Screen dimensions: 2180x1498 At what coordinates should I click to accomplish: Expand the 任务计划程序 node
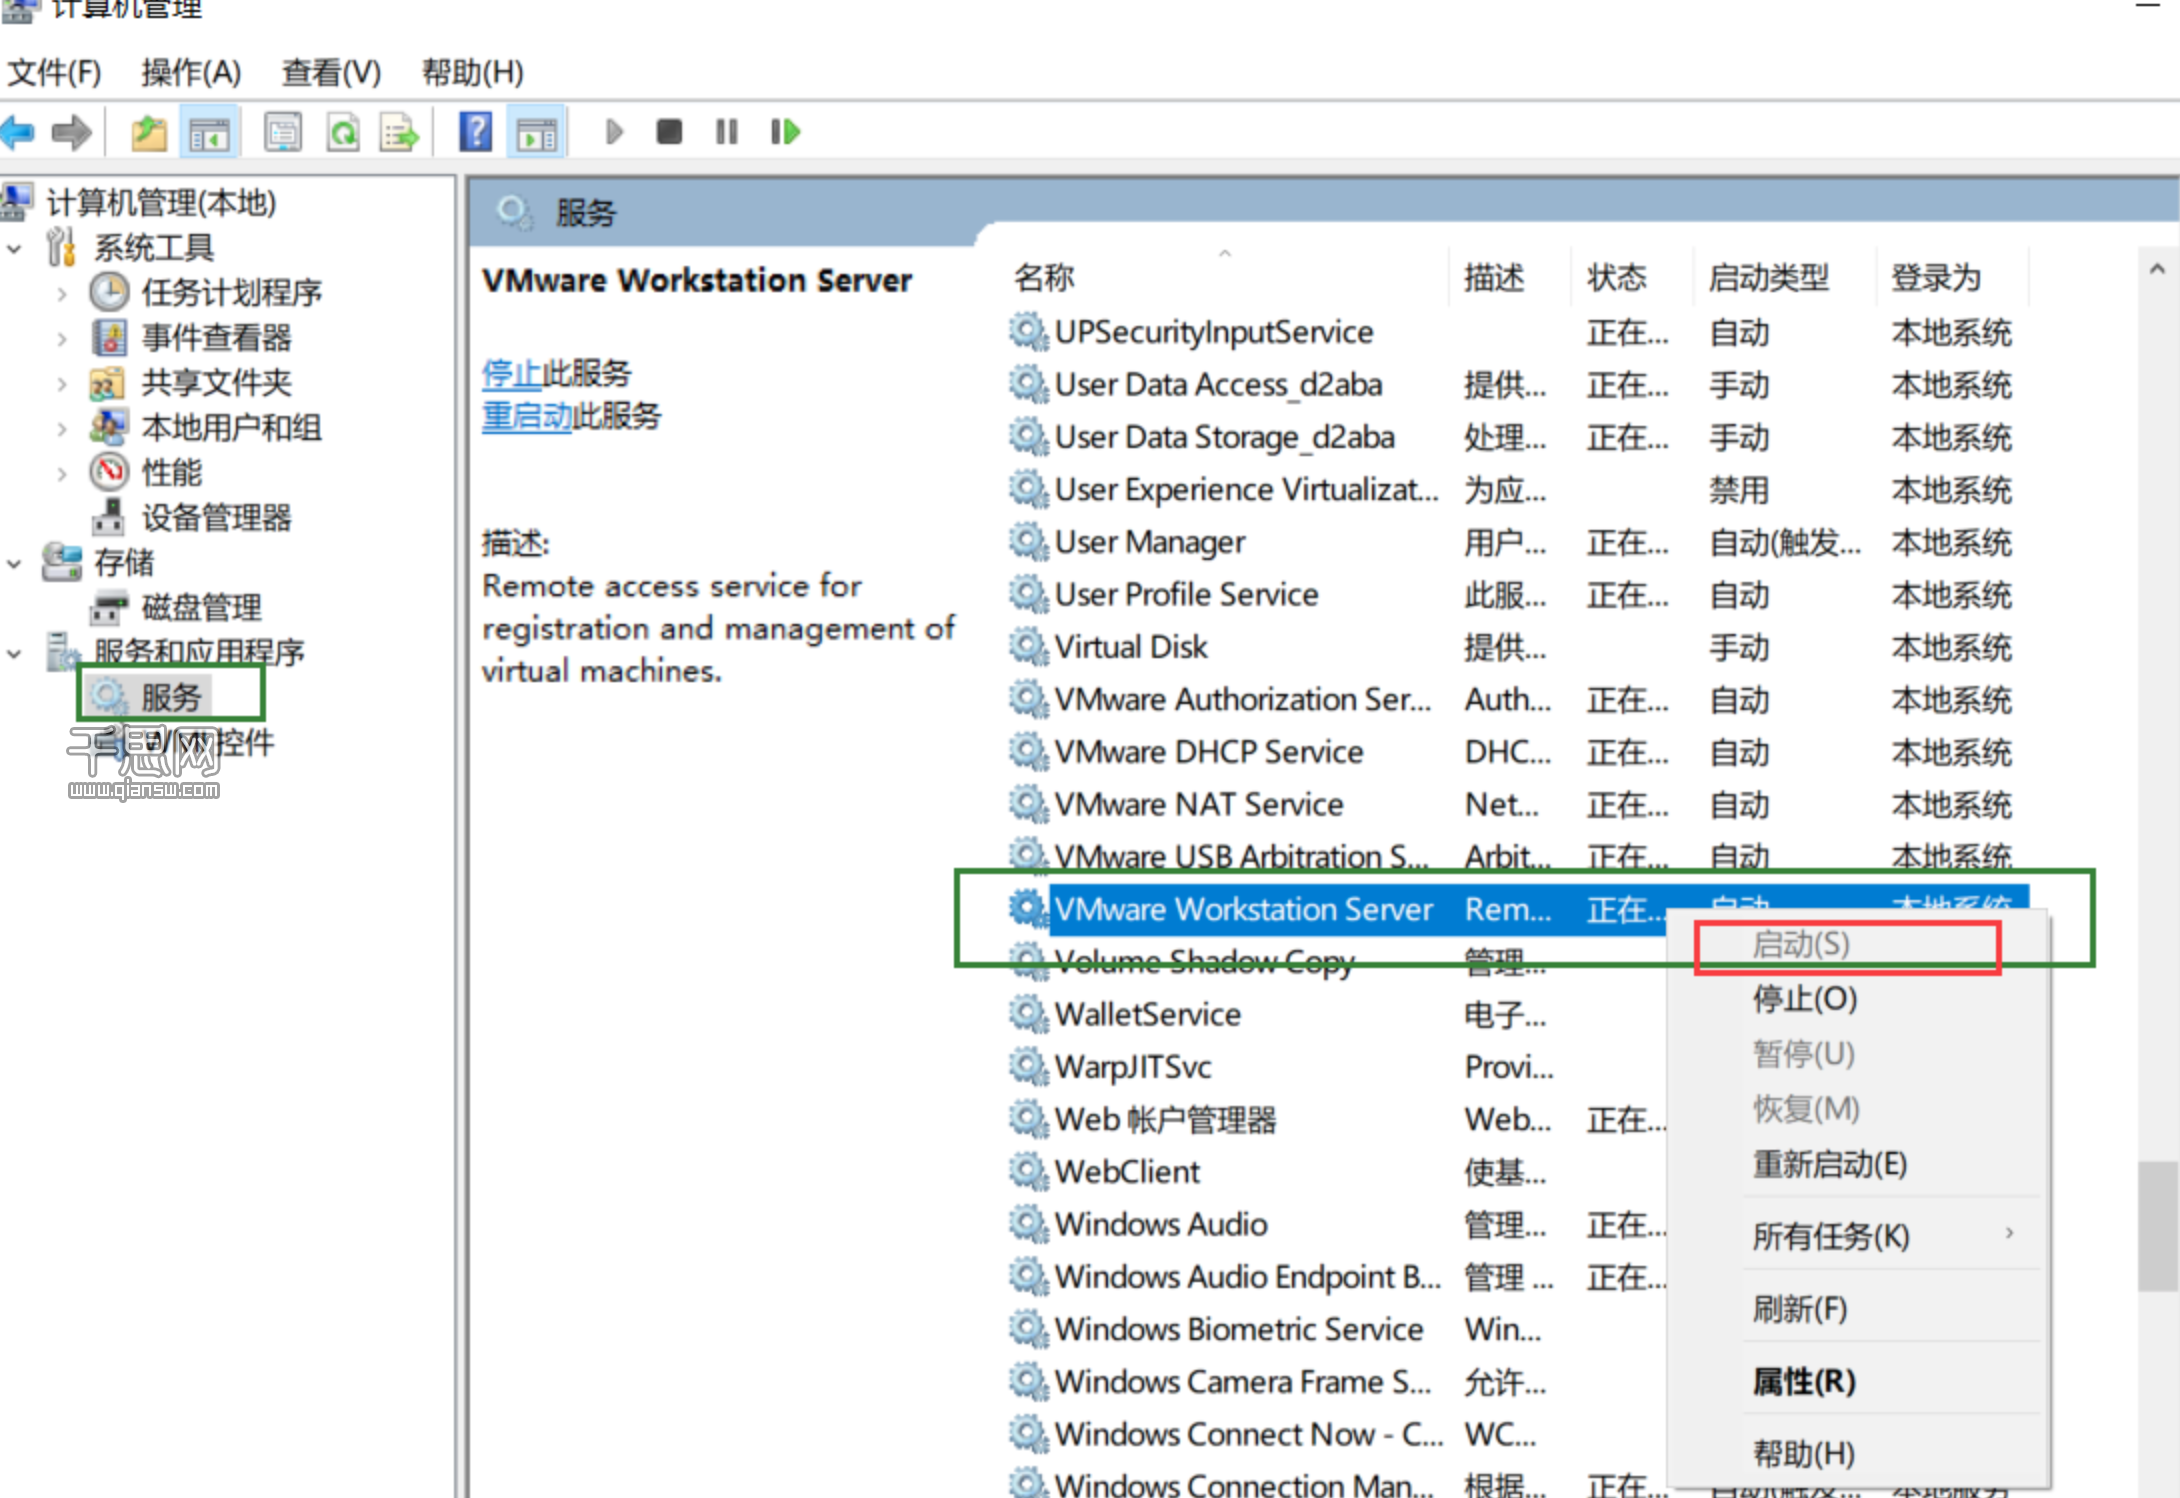coord(62,293)
